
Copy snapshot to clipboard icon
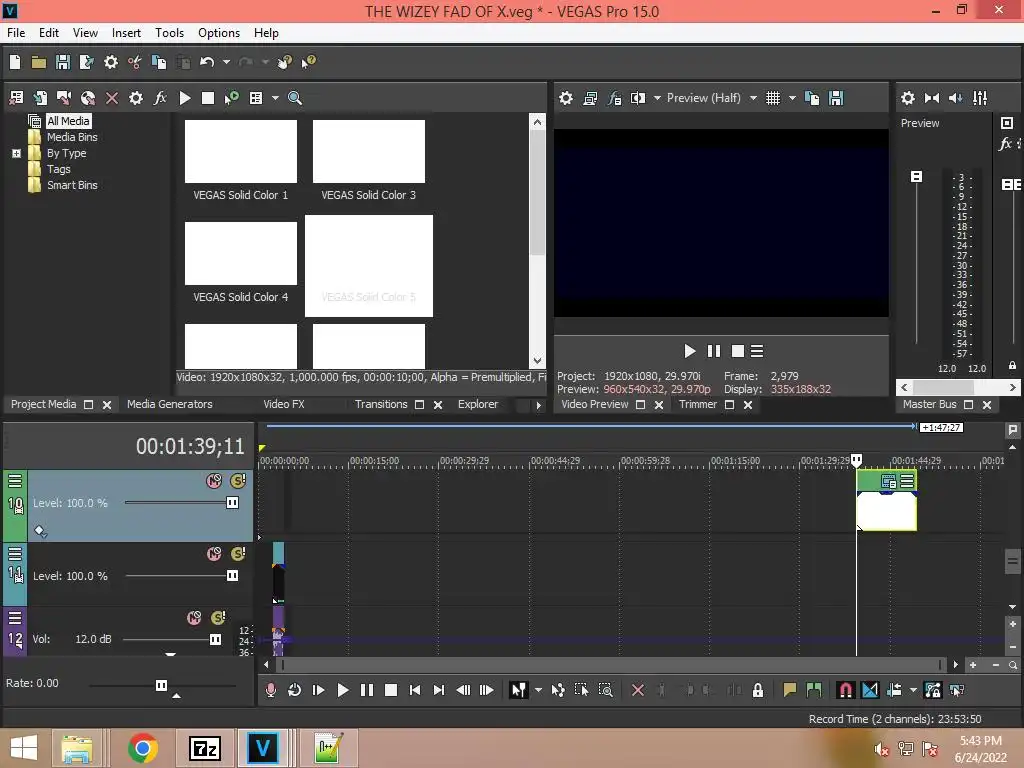click(x=812, y=98)
